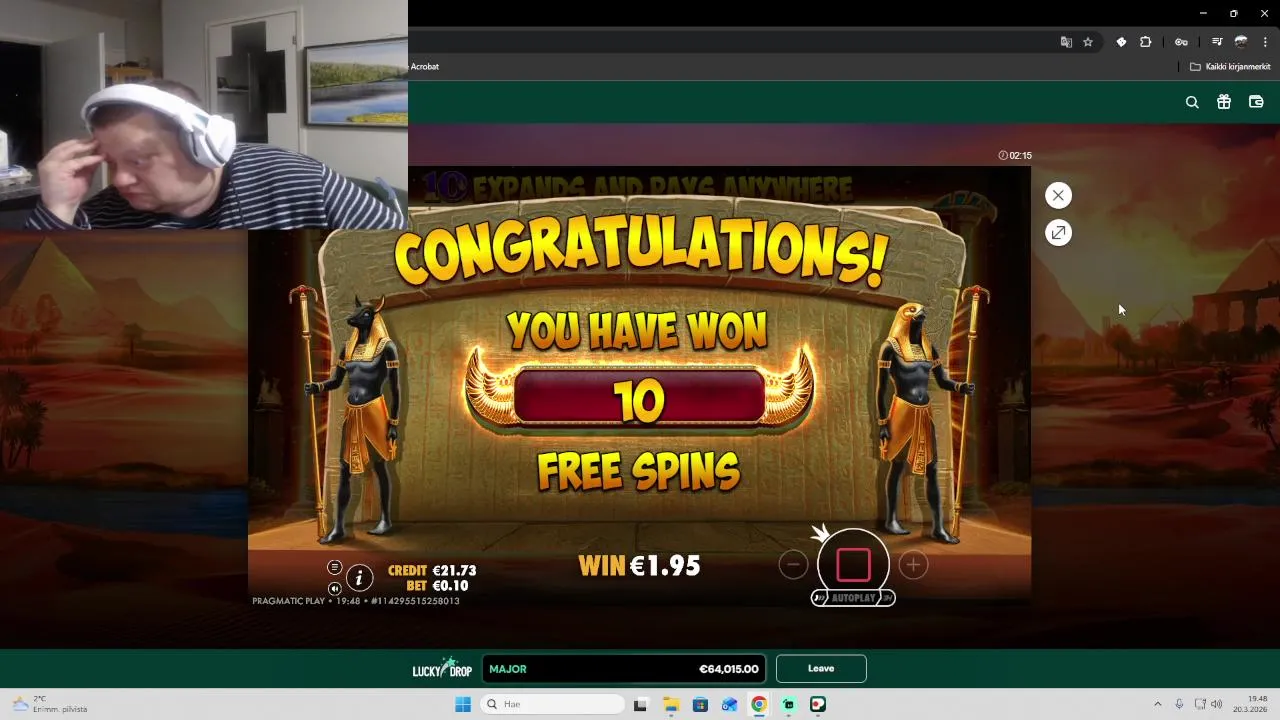The width and height of the screenshot is (1280, 720).
Task: Open File Explorer from the taskbar
Action: (x=671, y=704)
